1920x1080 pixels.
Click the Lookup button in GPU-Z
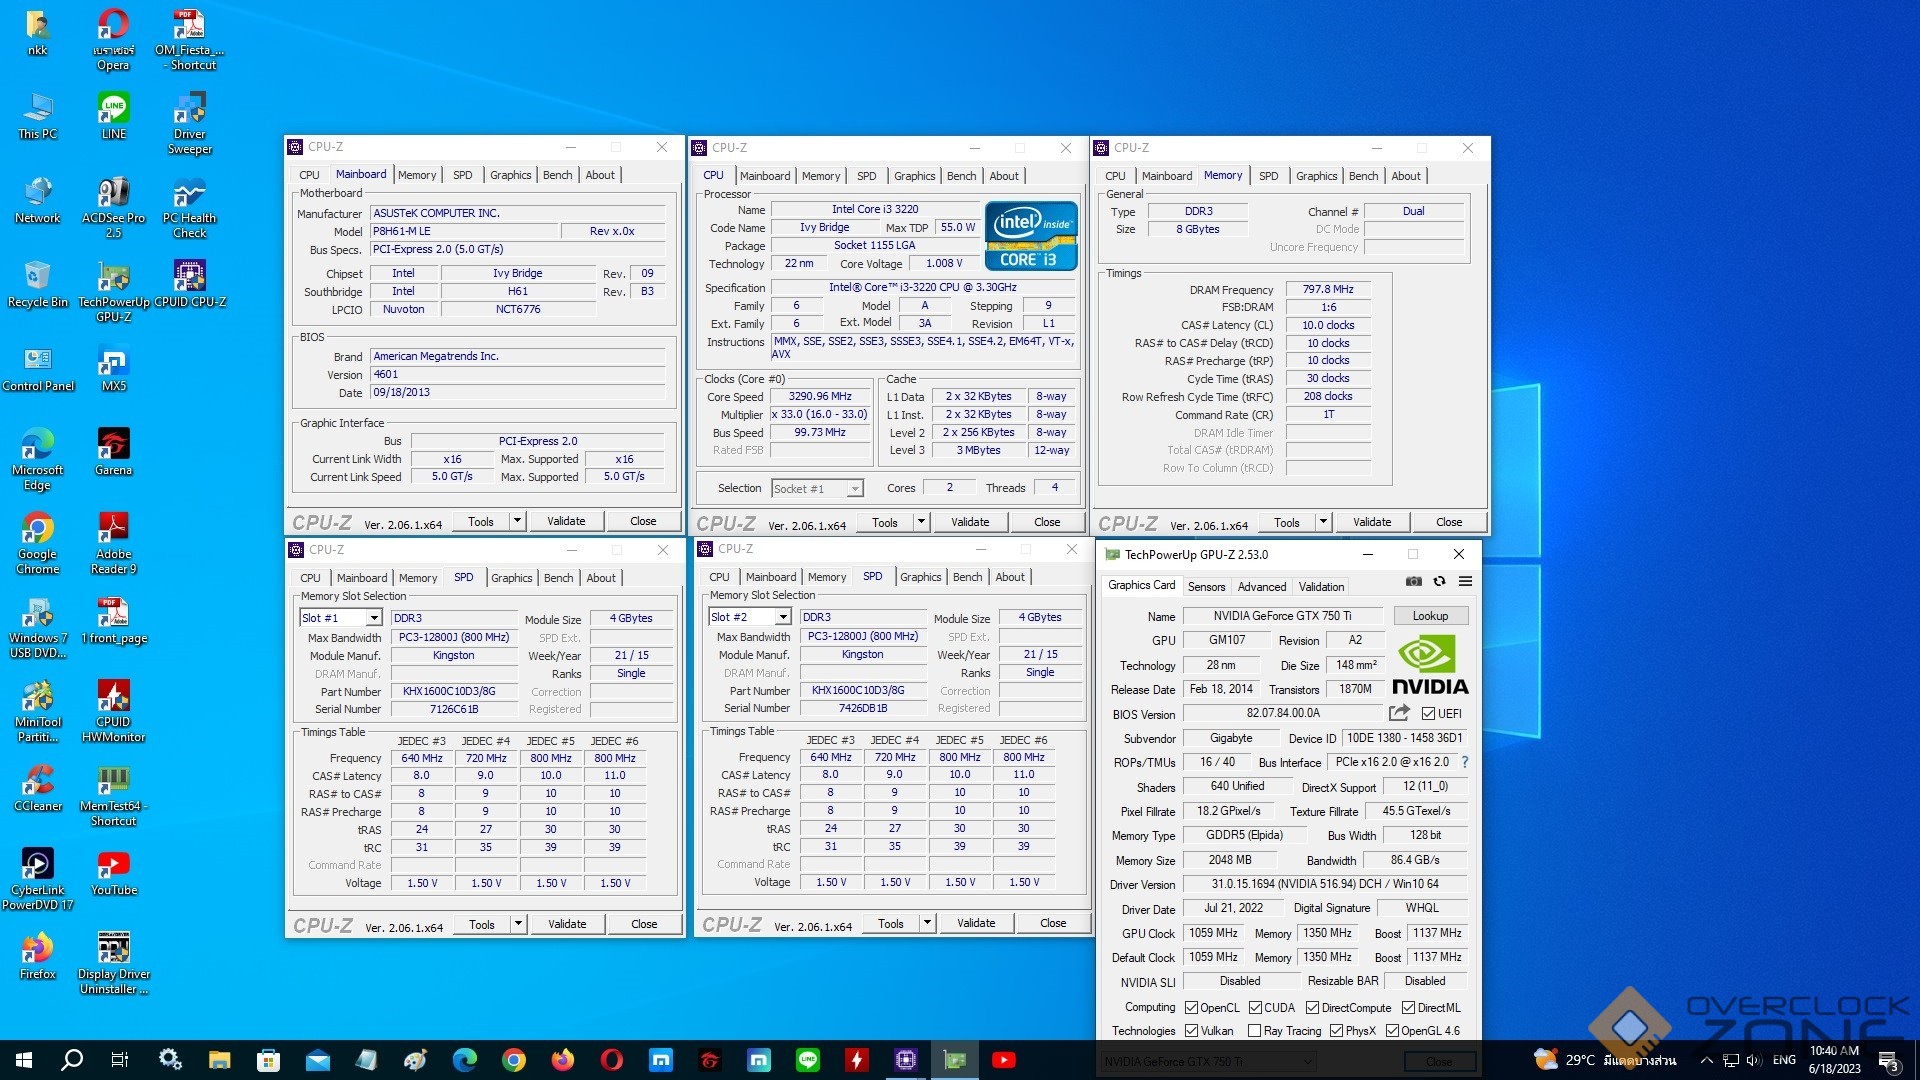[1429, 616]
